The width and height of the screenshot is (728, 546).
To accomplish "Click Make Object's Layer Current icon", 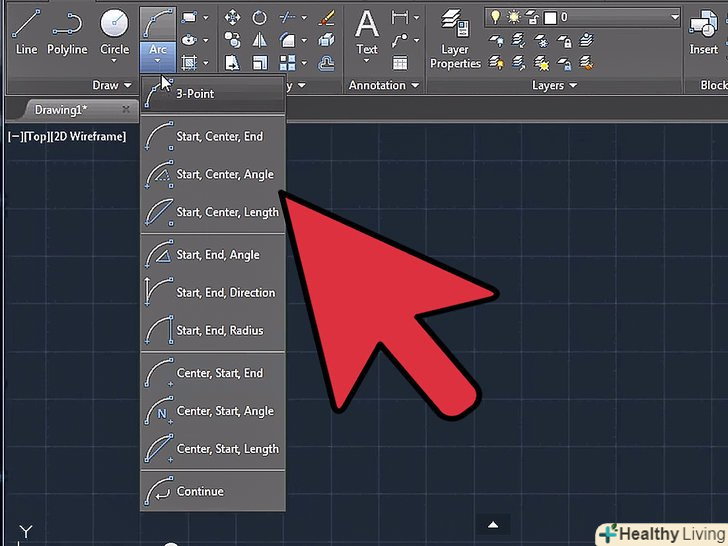I will click(587, 40).
